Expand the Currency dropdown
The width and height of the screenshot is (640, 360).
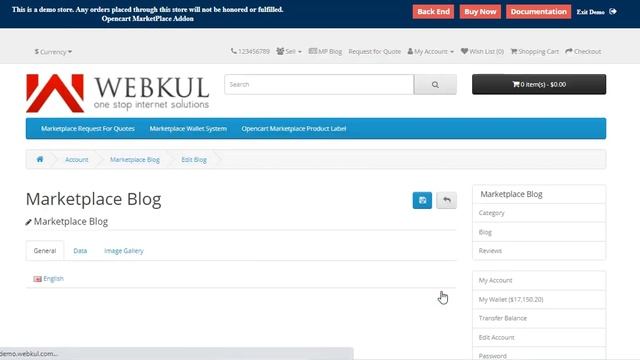53,52
